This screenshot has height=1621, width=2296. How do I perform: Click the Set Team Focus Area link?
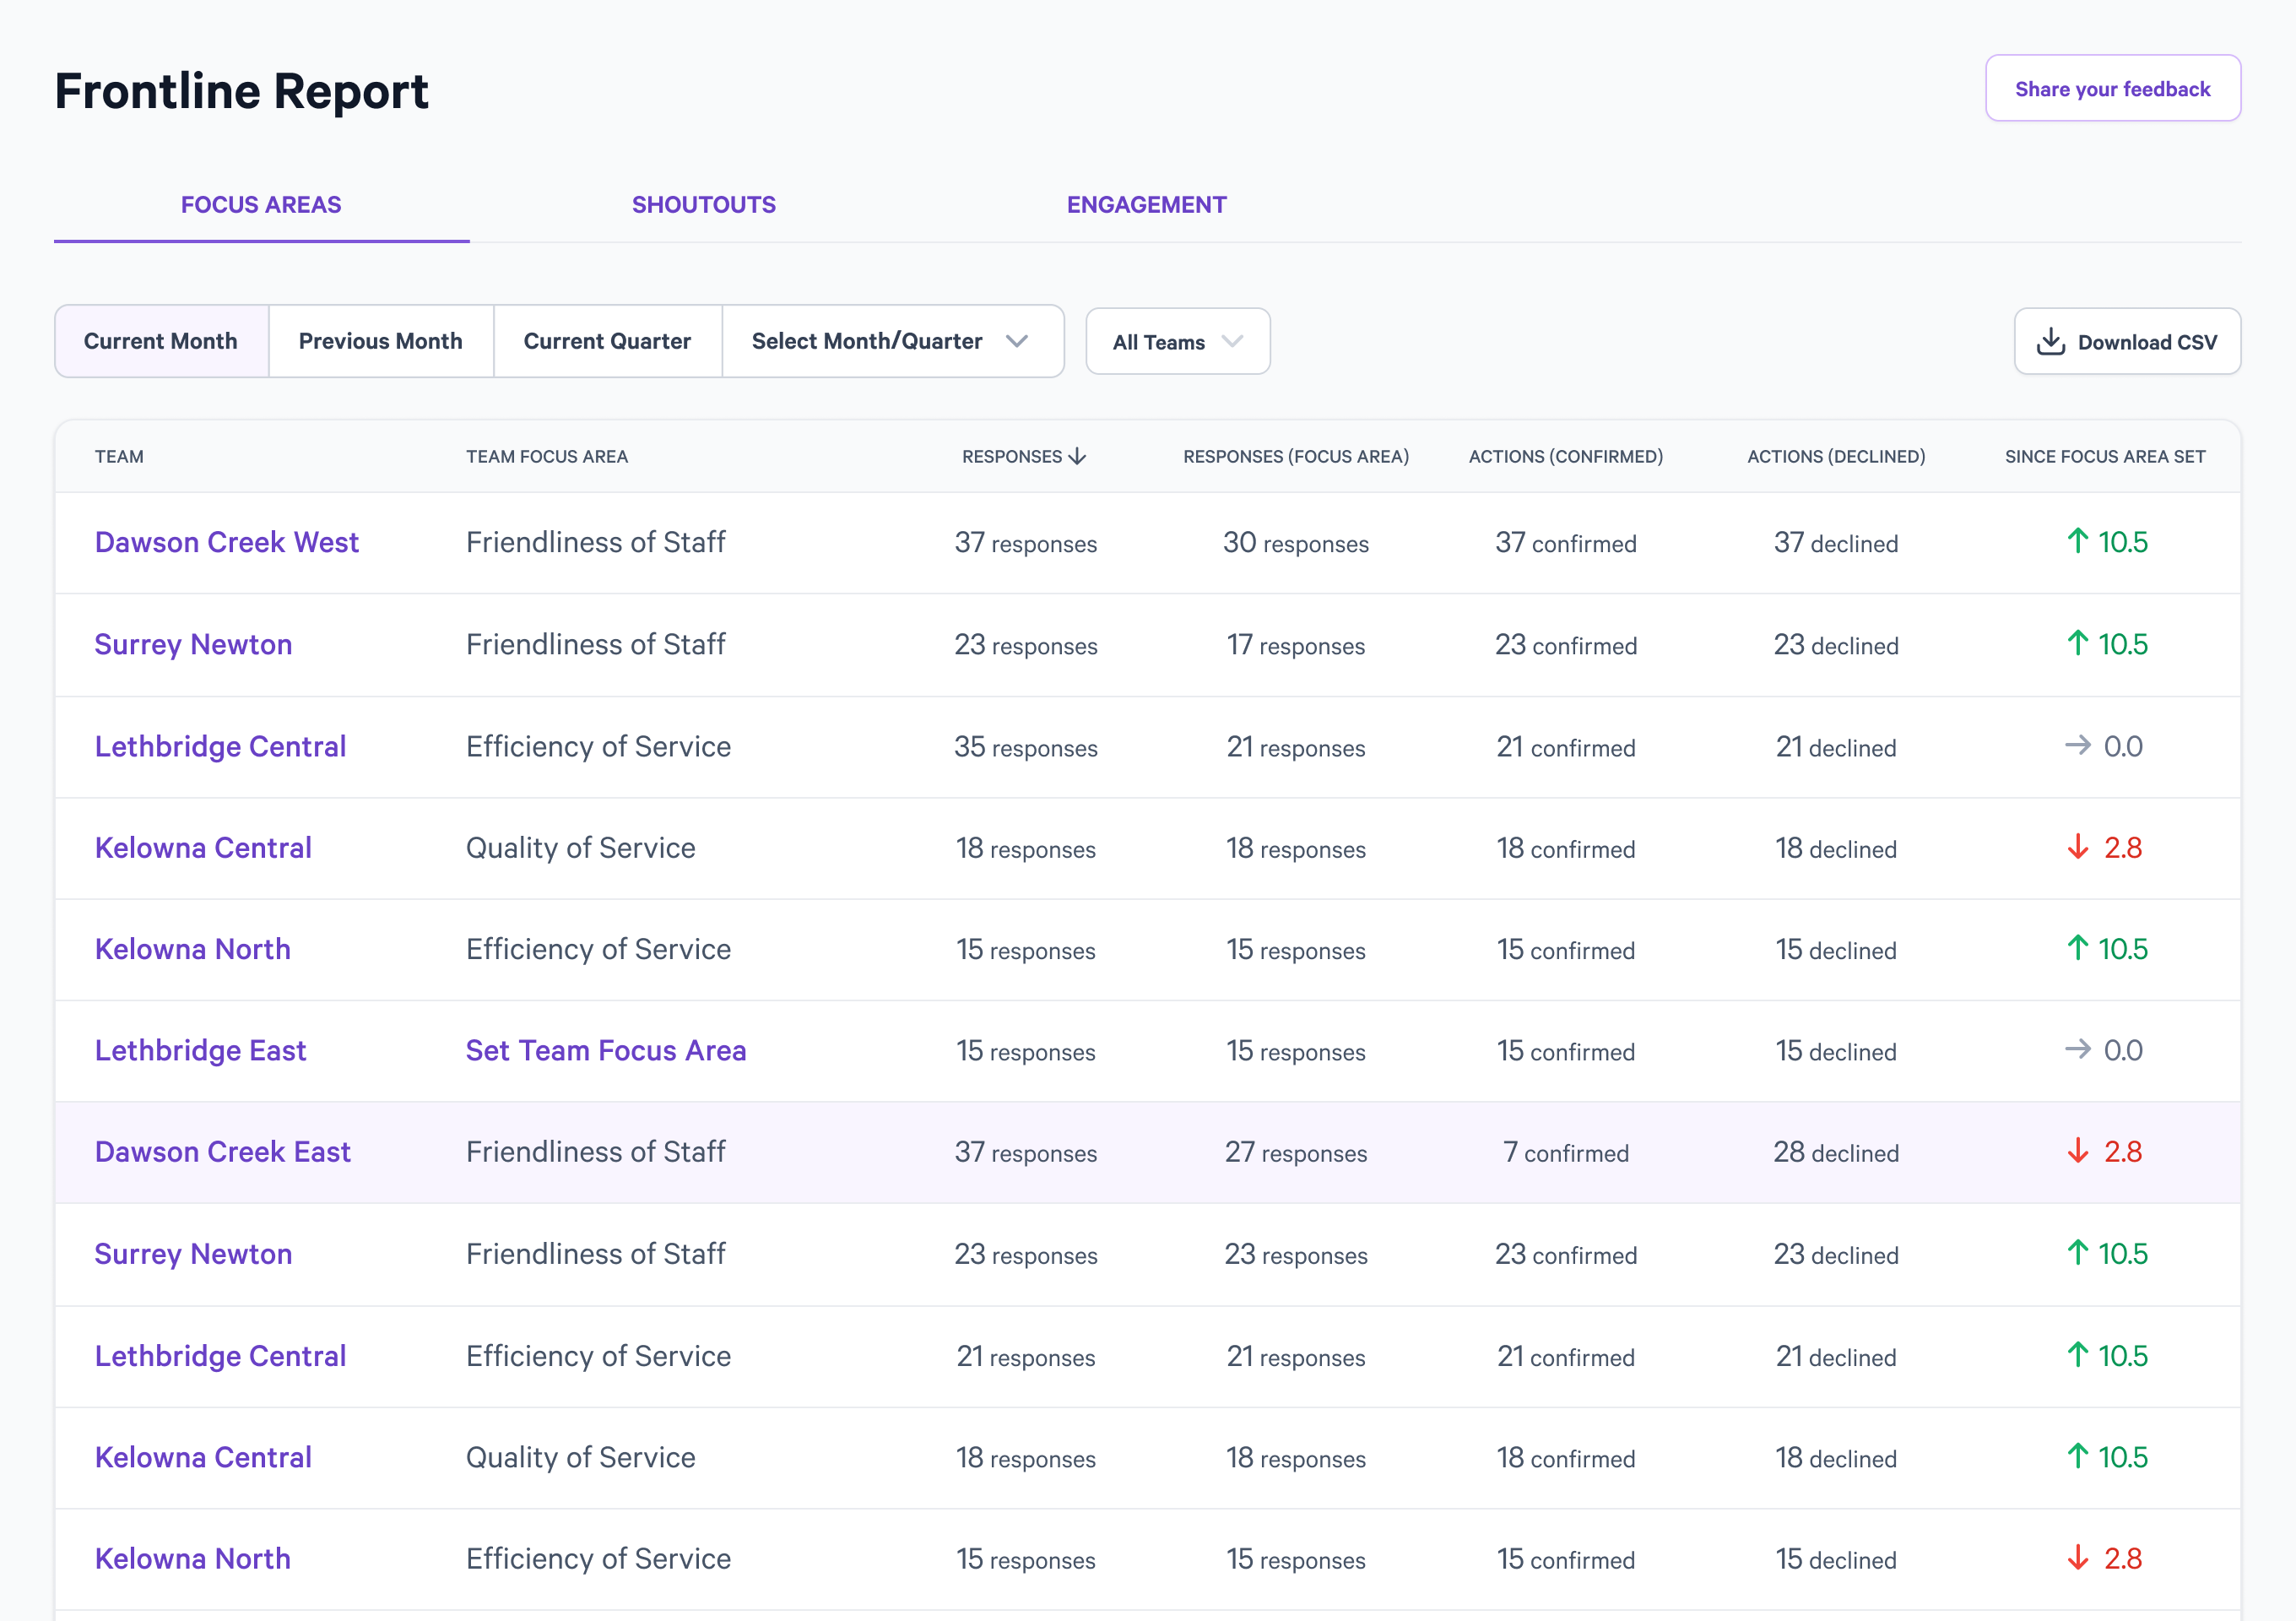(x=606, y=1050)
